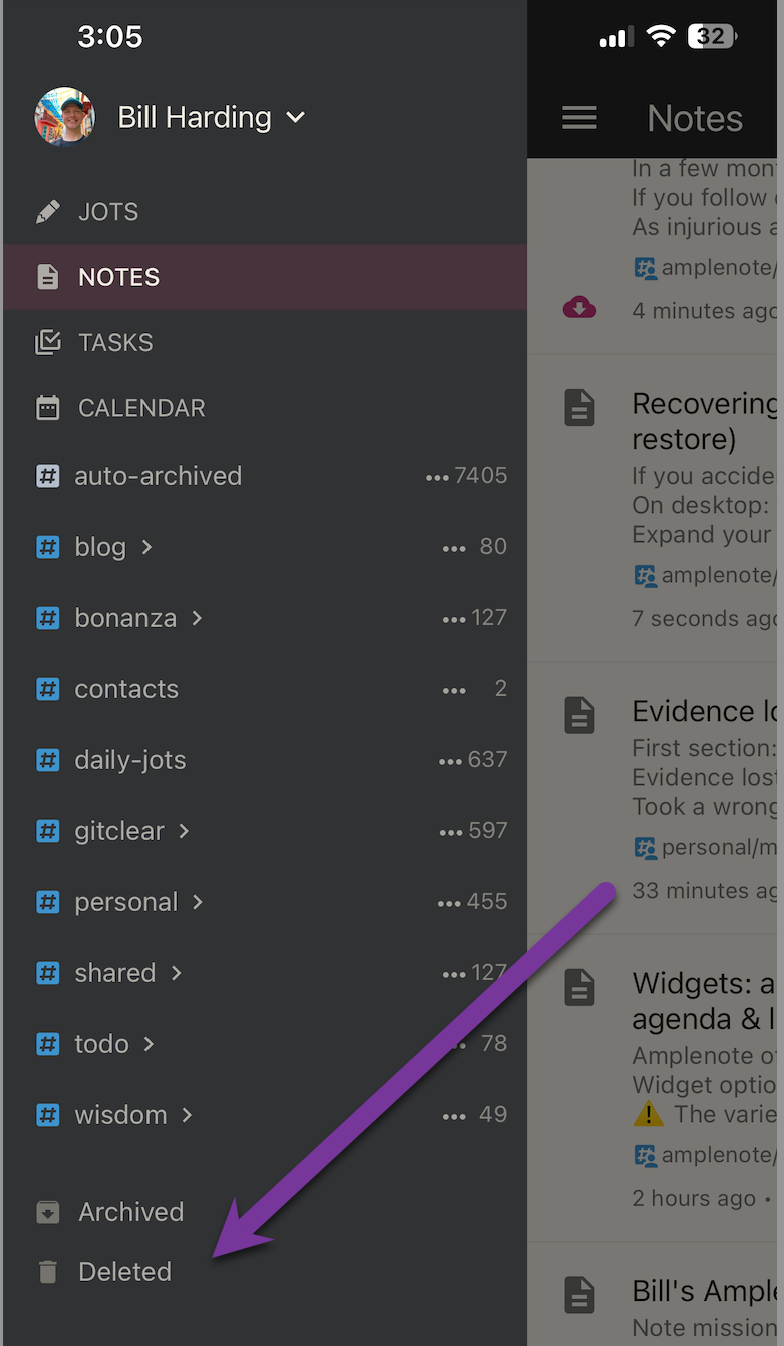Click the Calendar icon in the sidebar
The width and height of the screenshot is (784, 1346).
(x=47, y=407)
